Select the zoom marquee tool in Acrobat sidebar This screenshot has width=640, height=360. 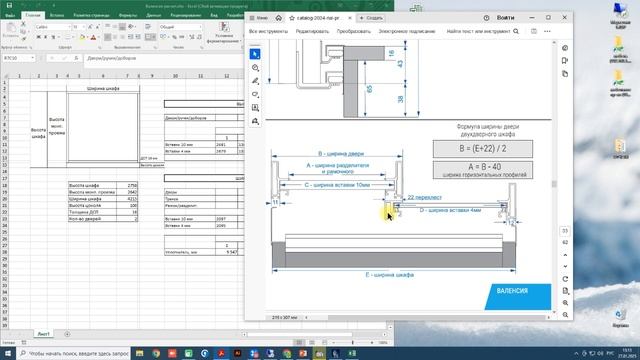255,67
